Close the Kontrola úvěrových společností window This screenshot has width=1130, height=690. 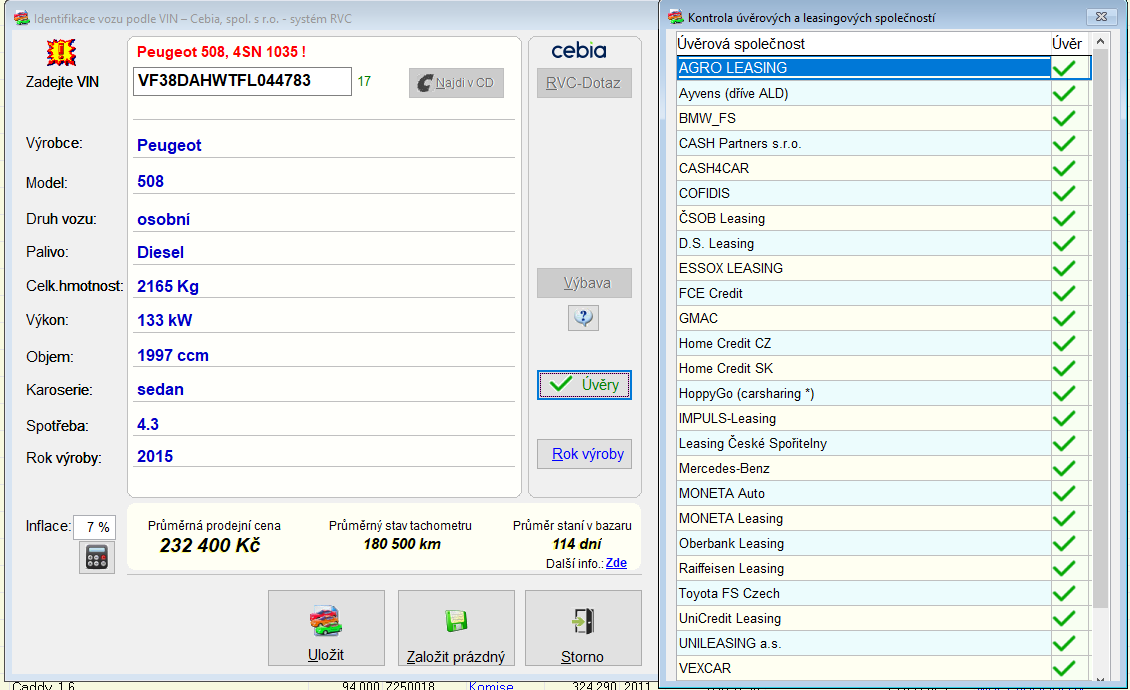tap(1100, 17)
